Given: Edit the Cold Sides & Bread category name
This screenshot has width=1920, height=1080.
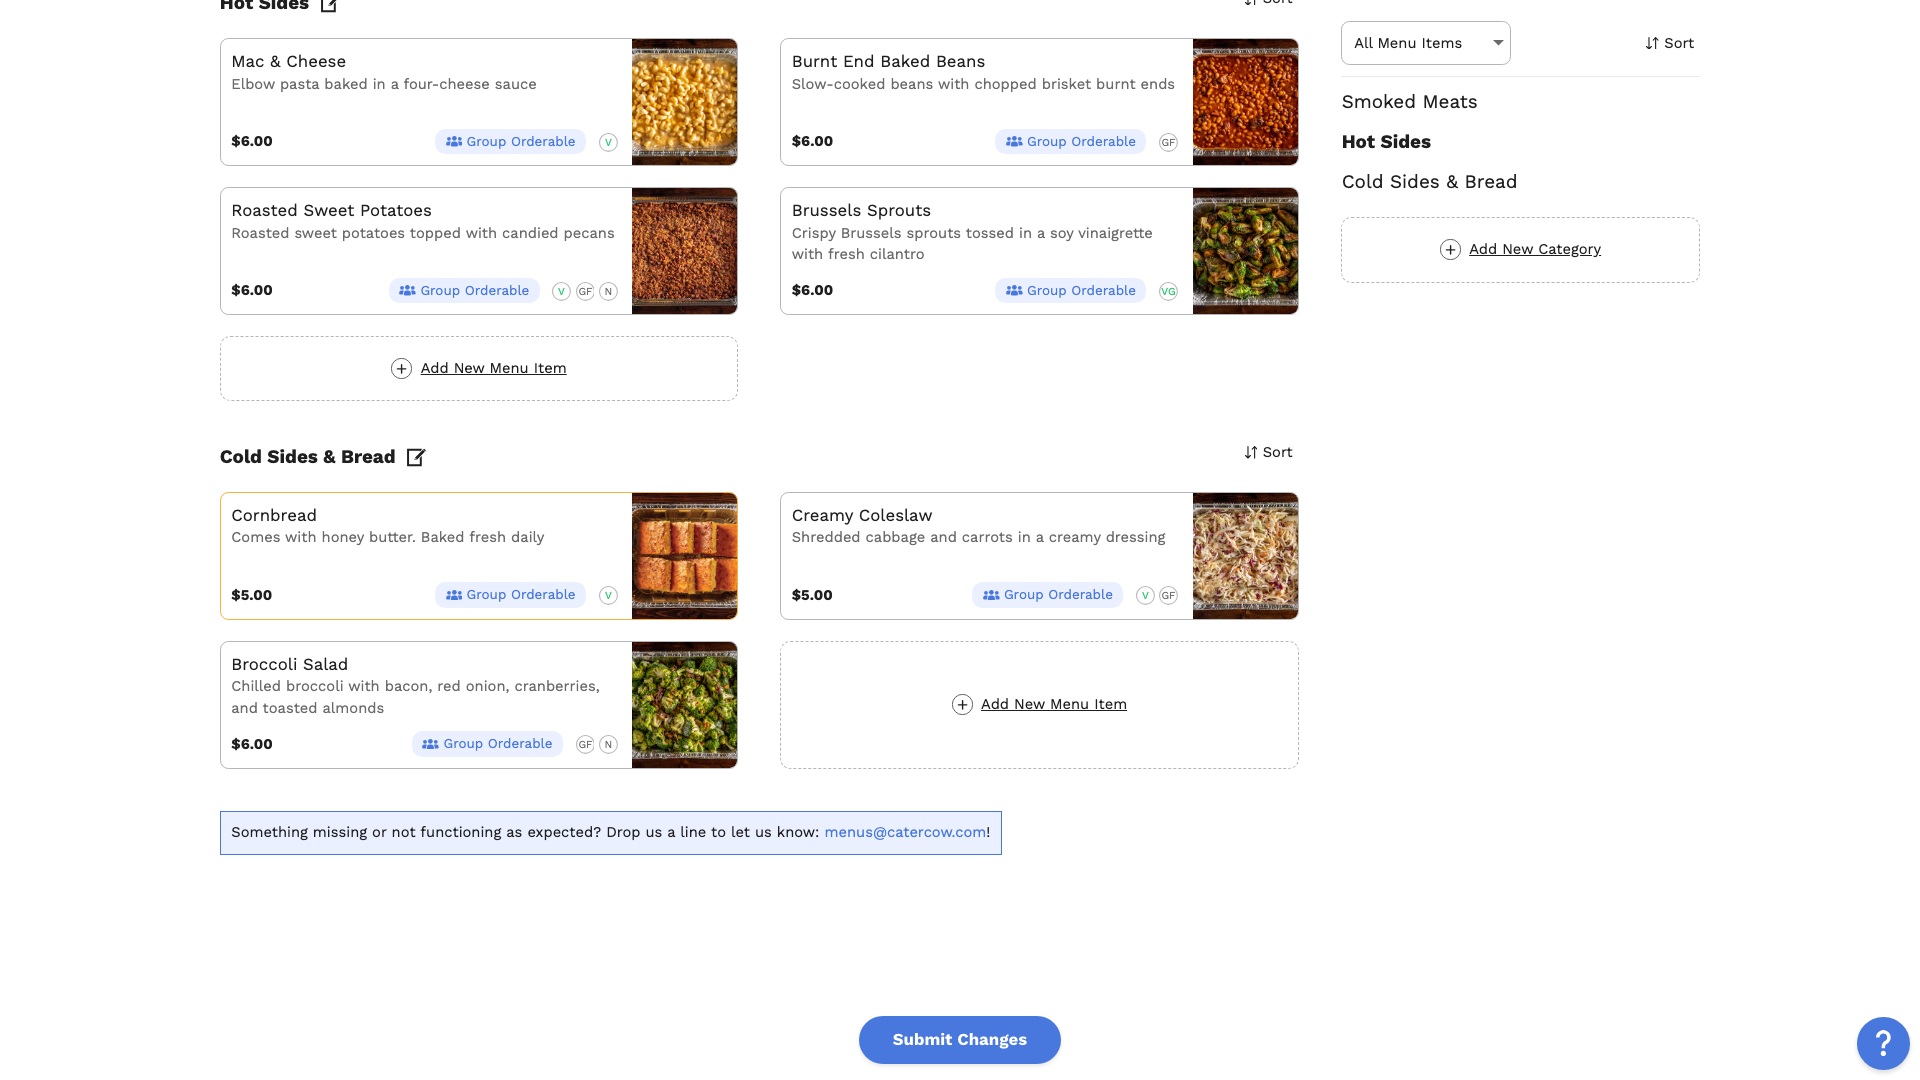Looking at the screenshot, I should [416, 457].
